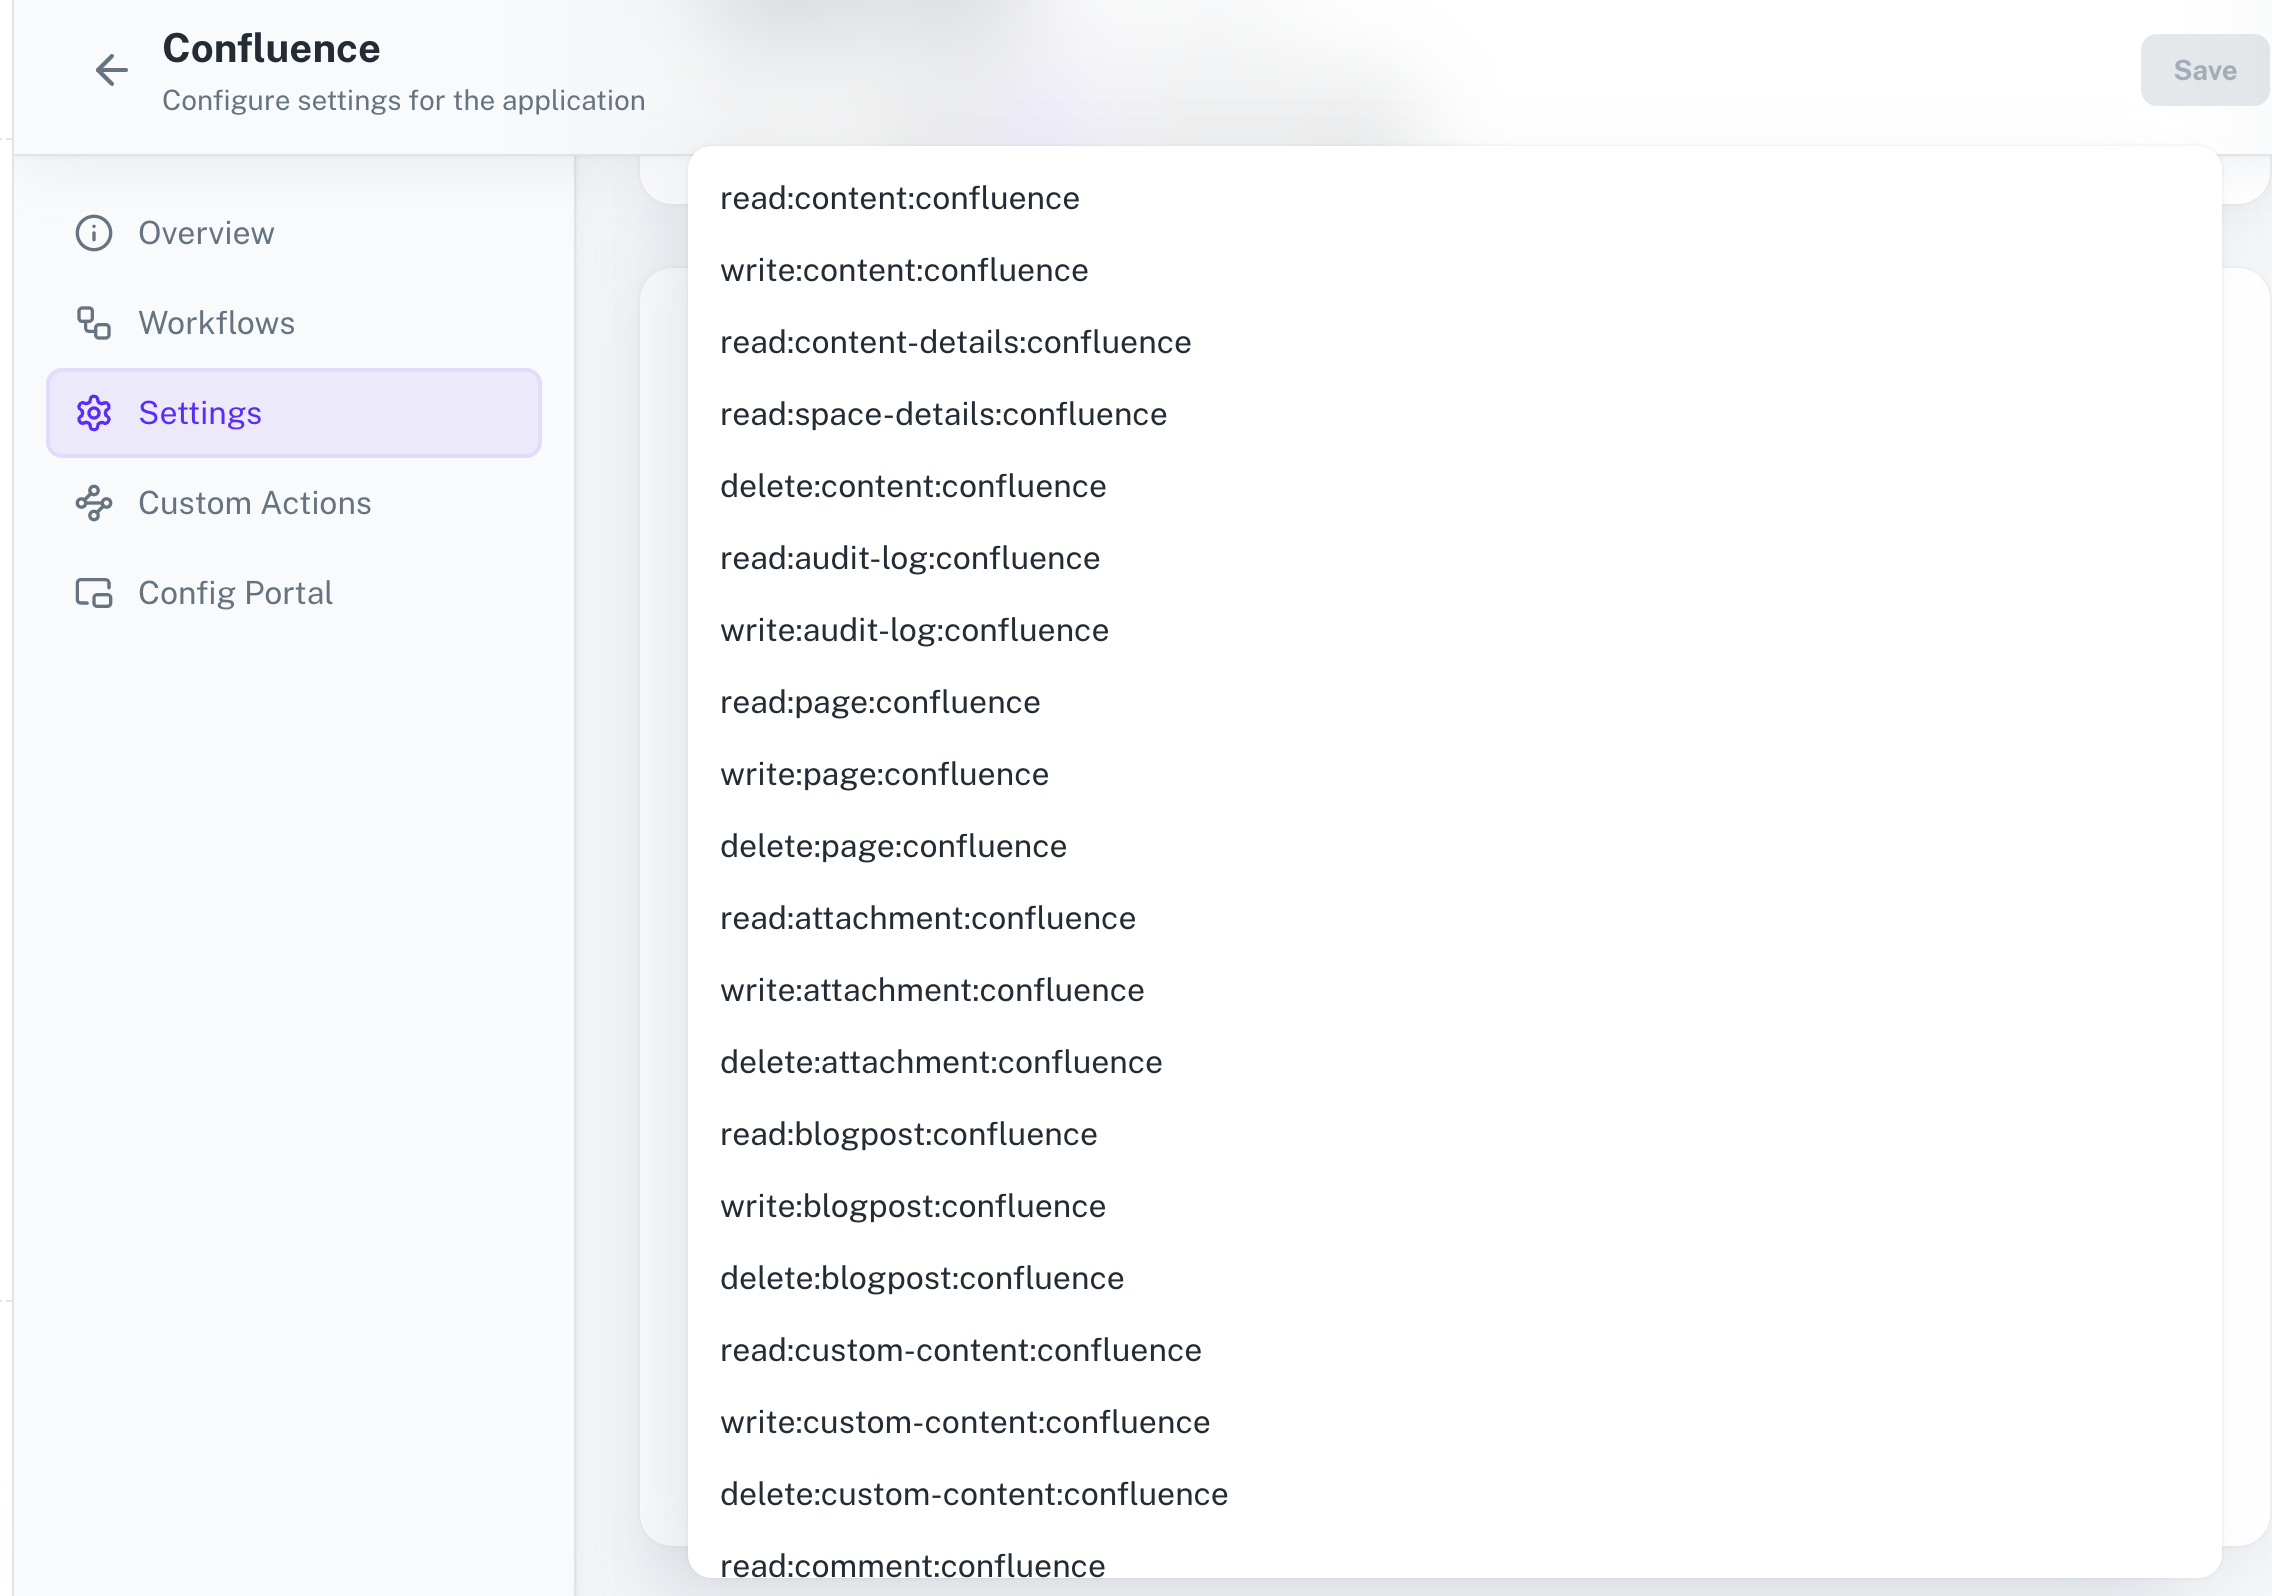Select read:content:confluence scope
Image resolution: width=2272 pixels, height=1596 pixels.
(899, 198)
